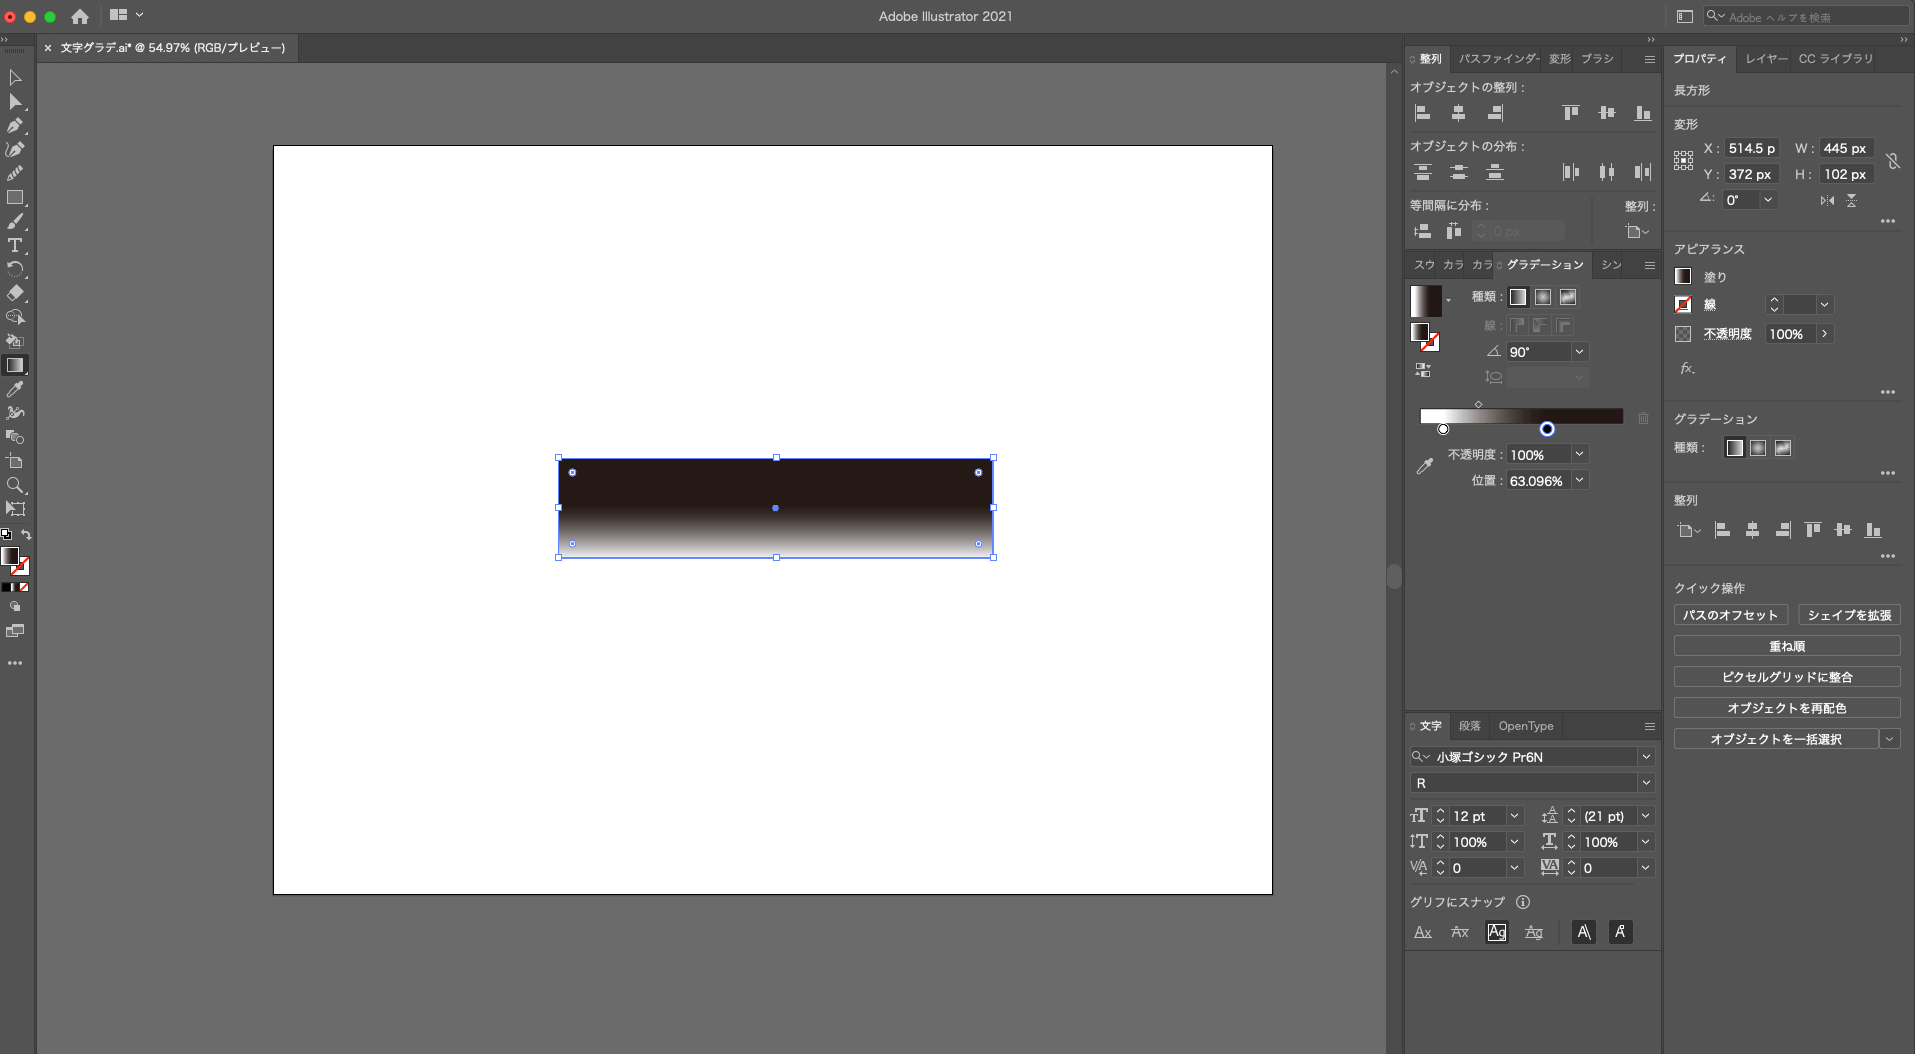Click Fill swatch in Appearance section
This screenshot has width=1915, height=1054.
(x=1683, y=276)
